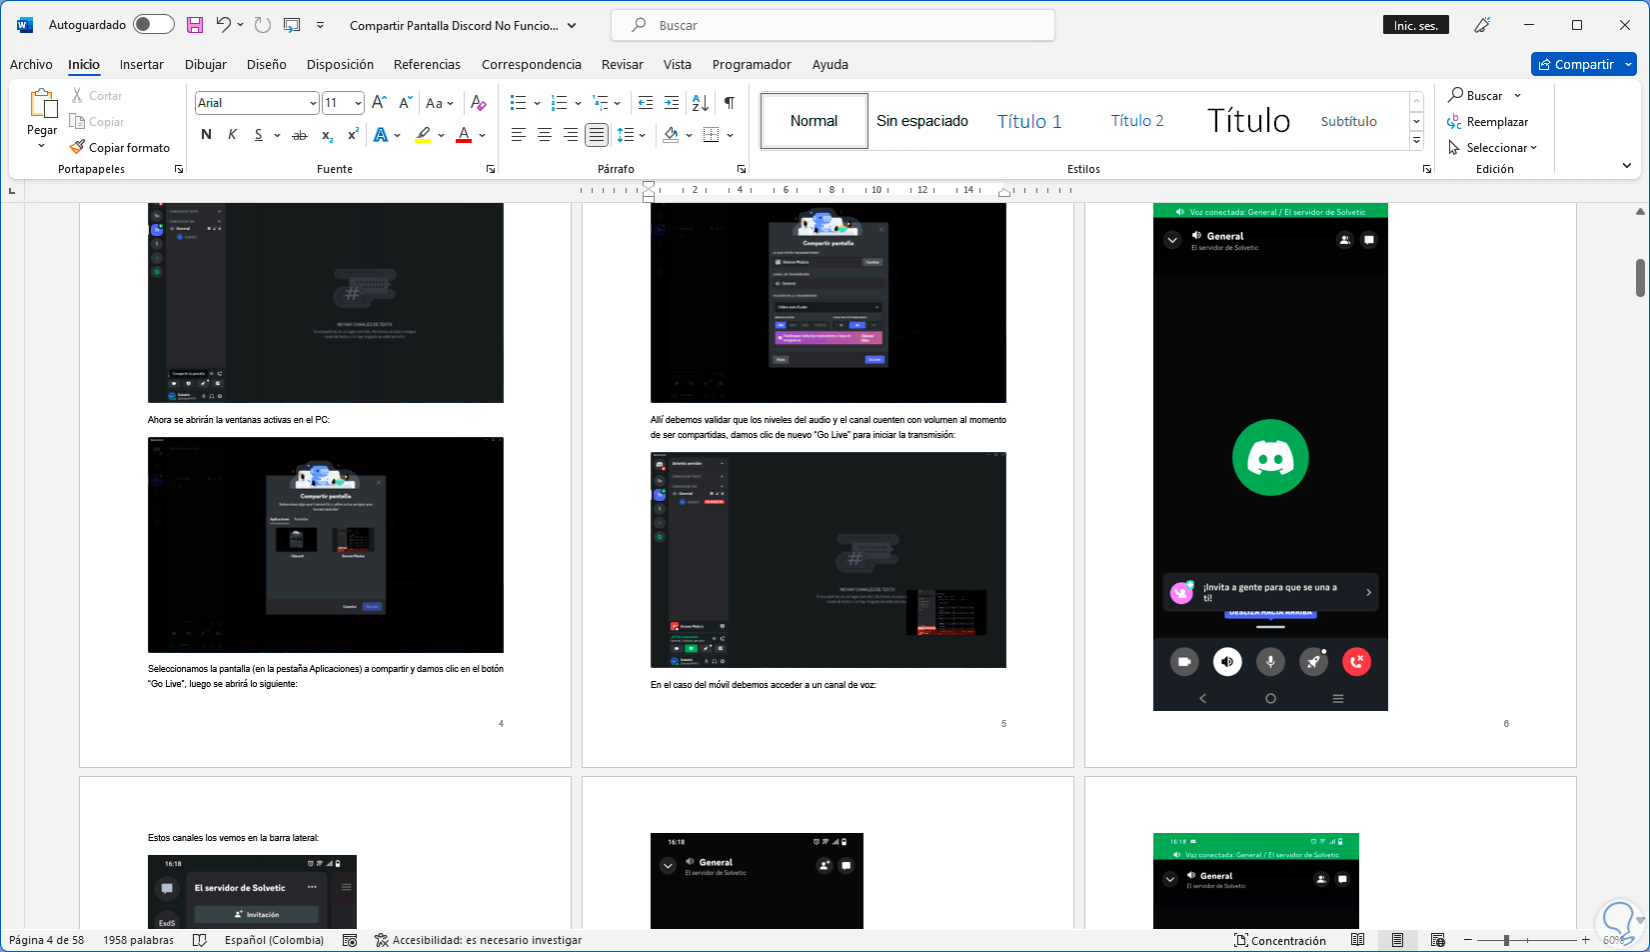
Task: Click the Format Painter brush icon
Action: click(78, 147)
